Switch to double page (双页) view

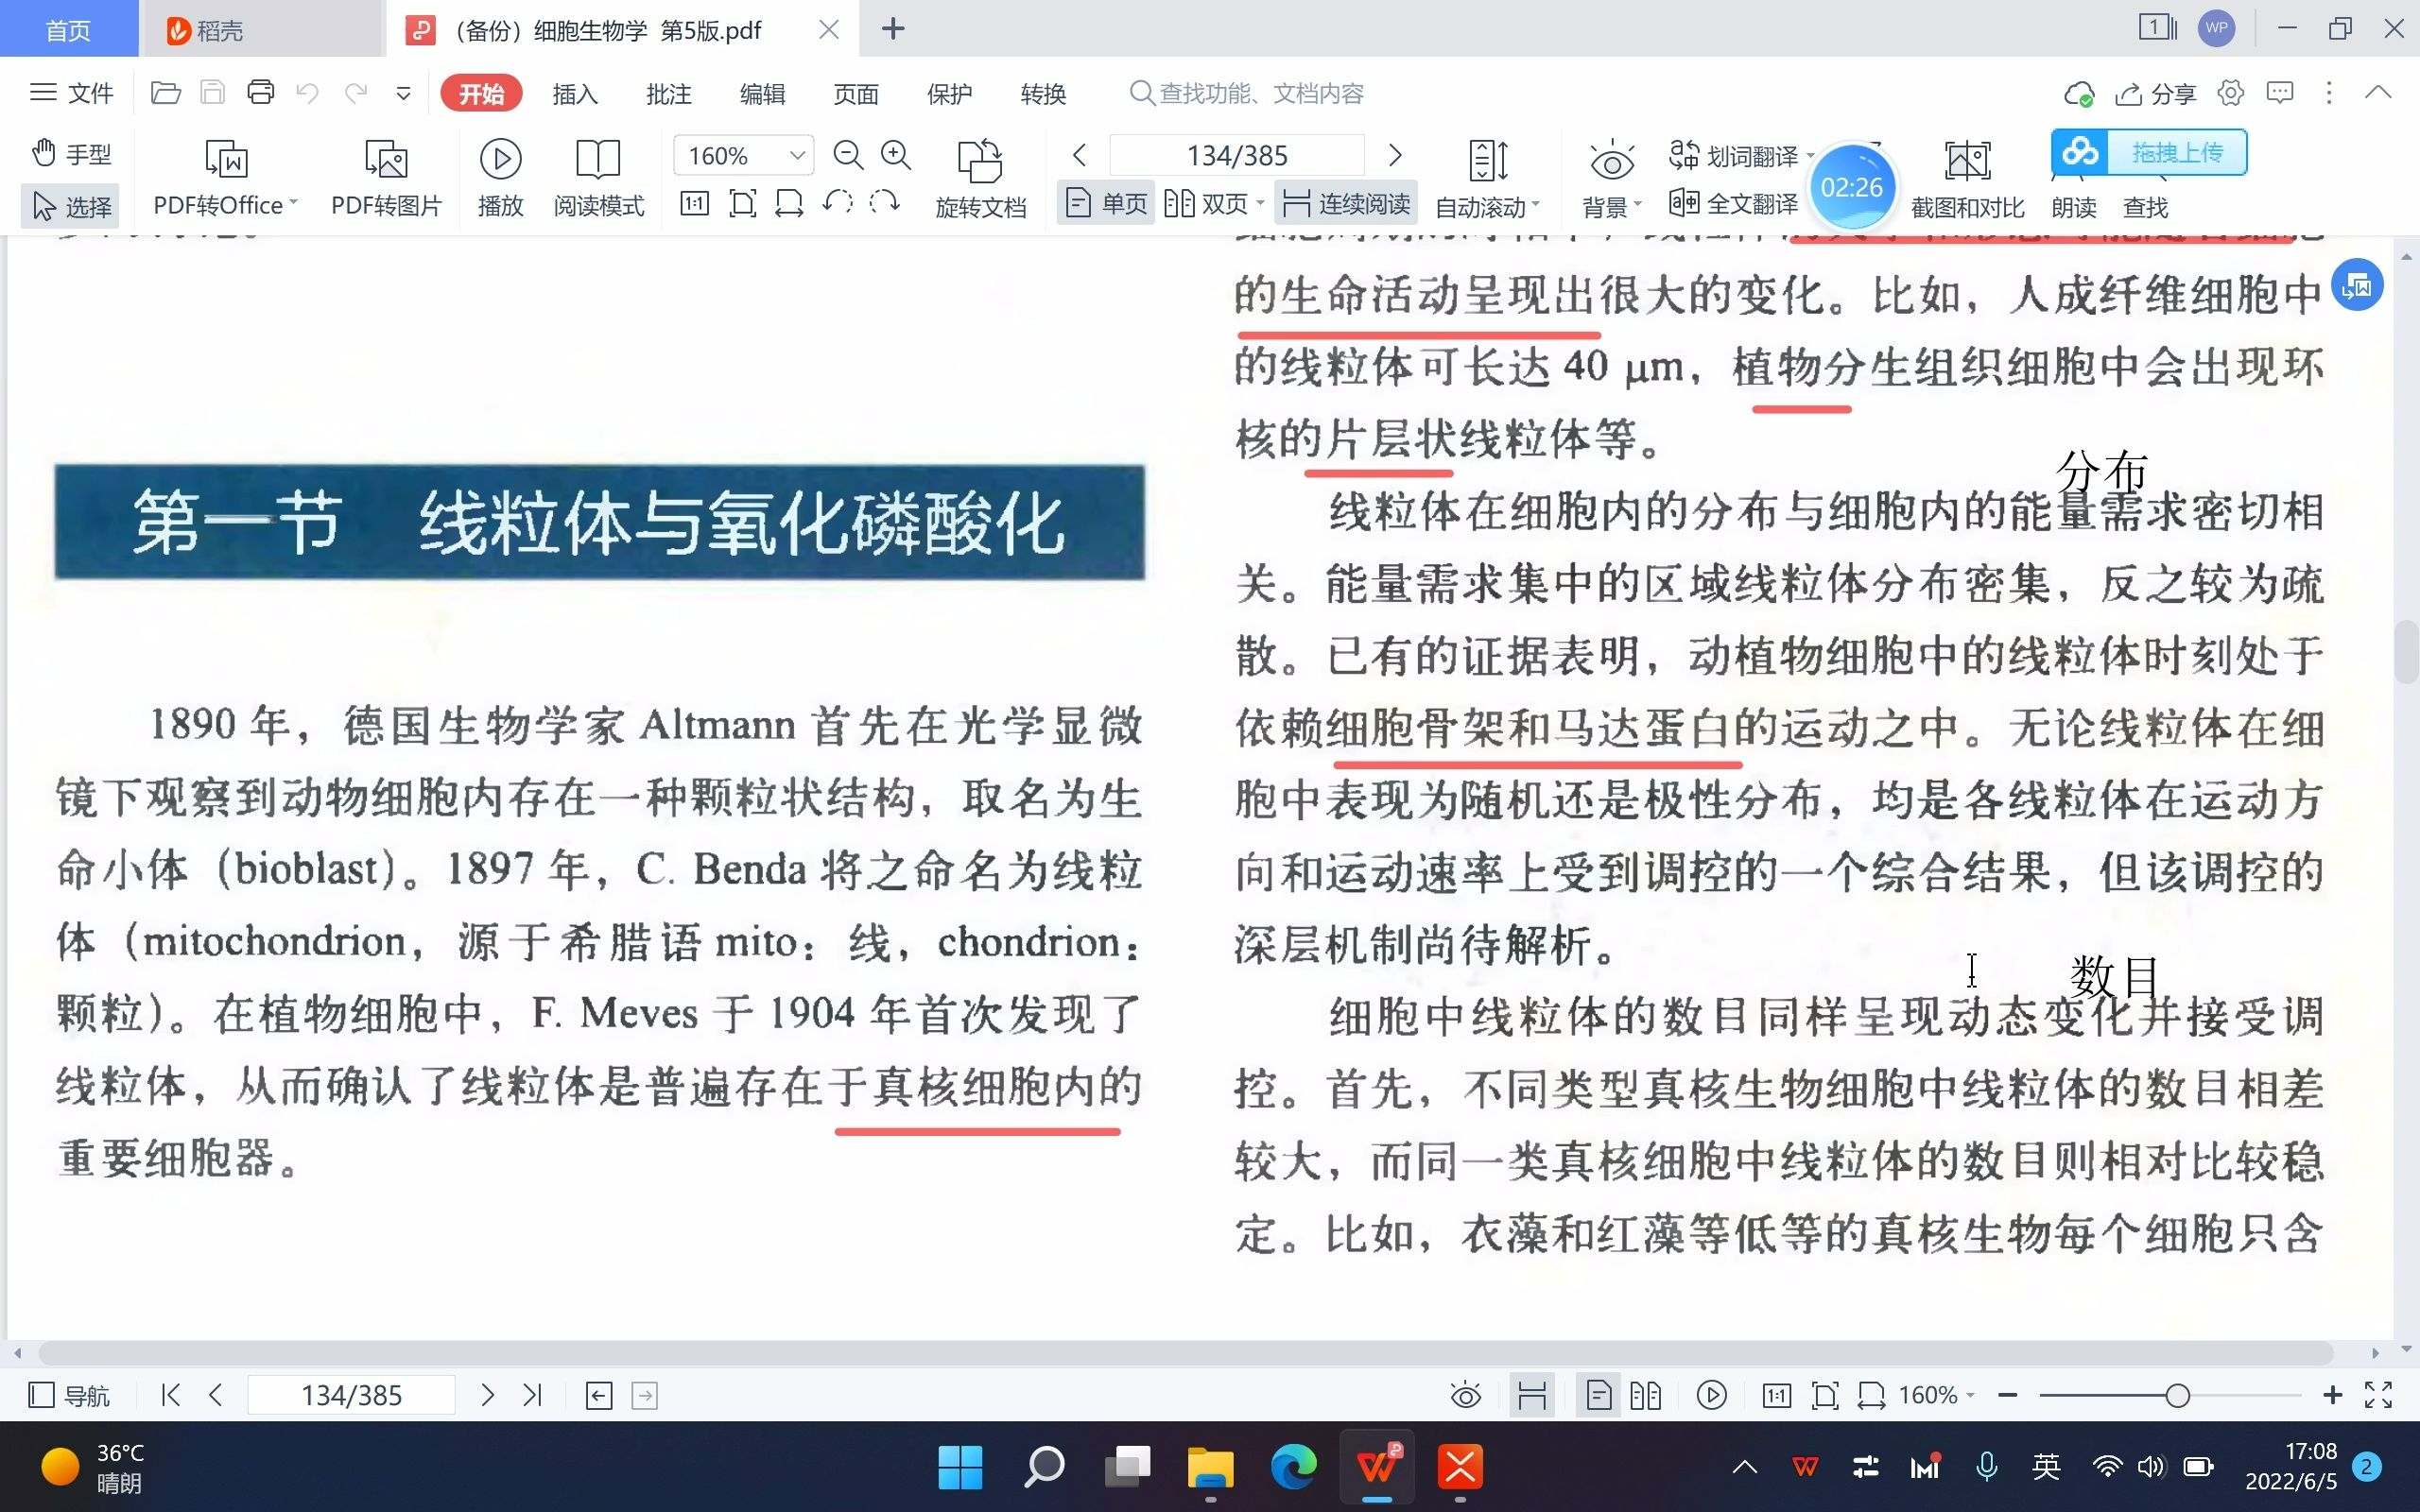point(1206,204)
